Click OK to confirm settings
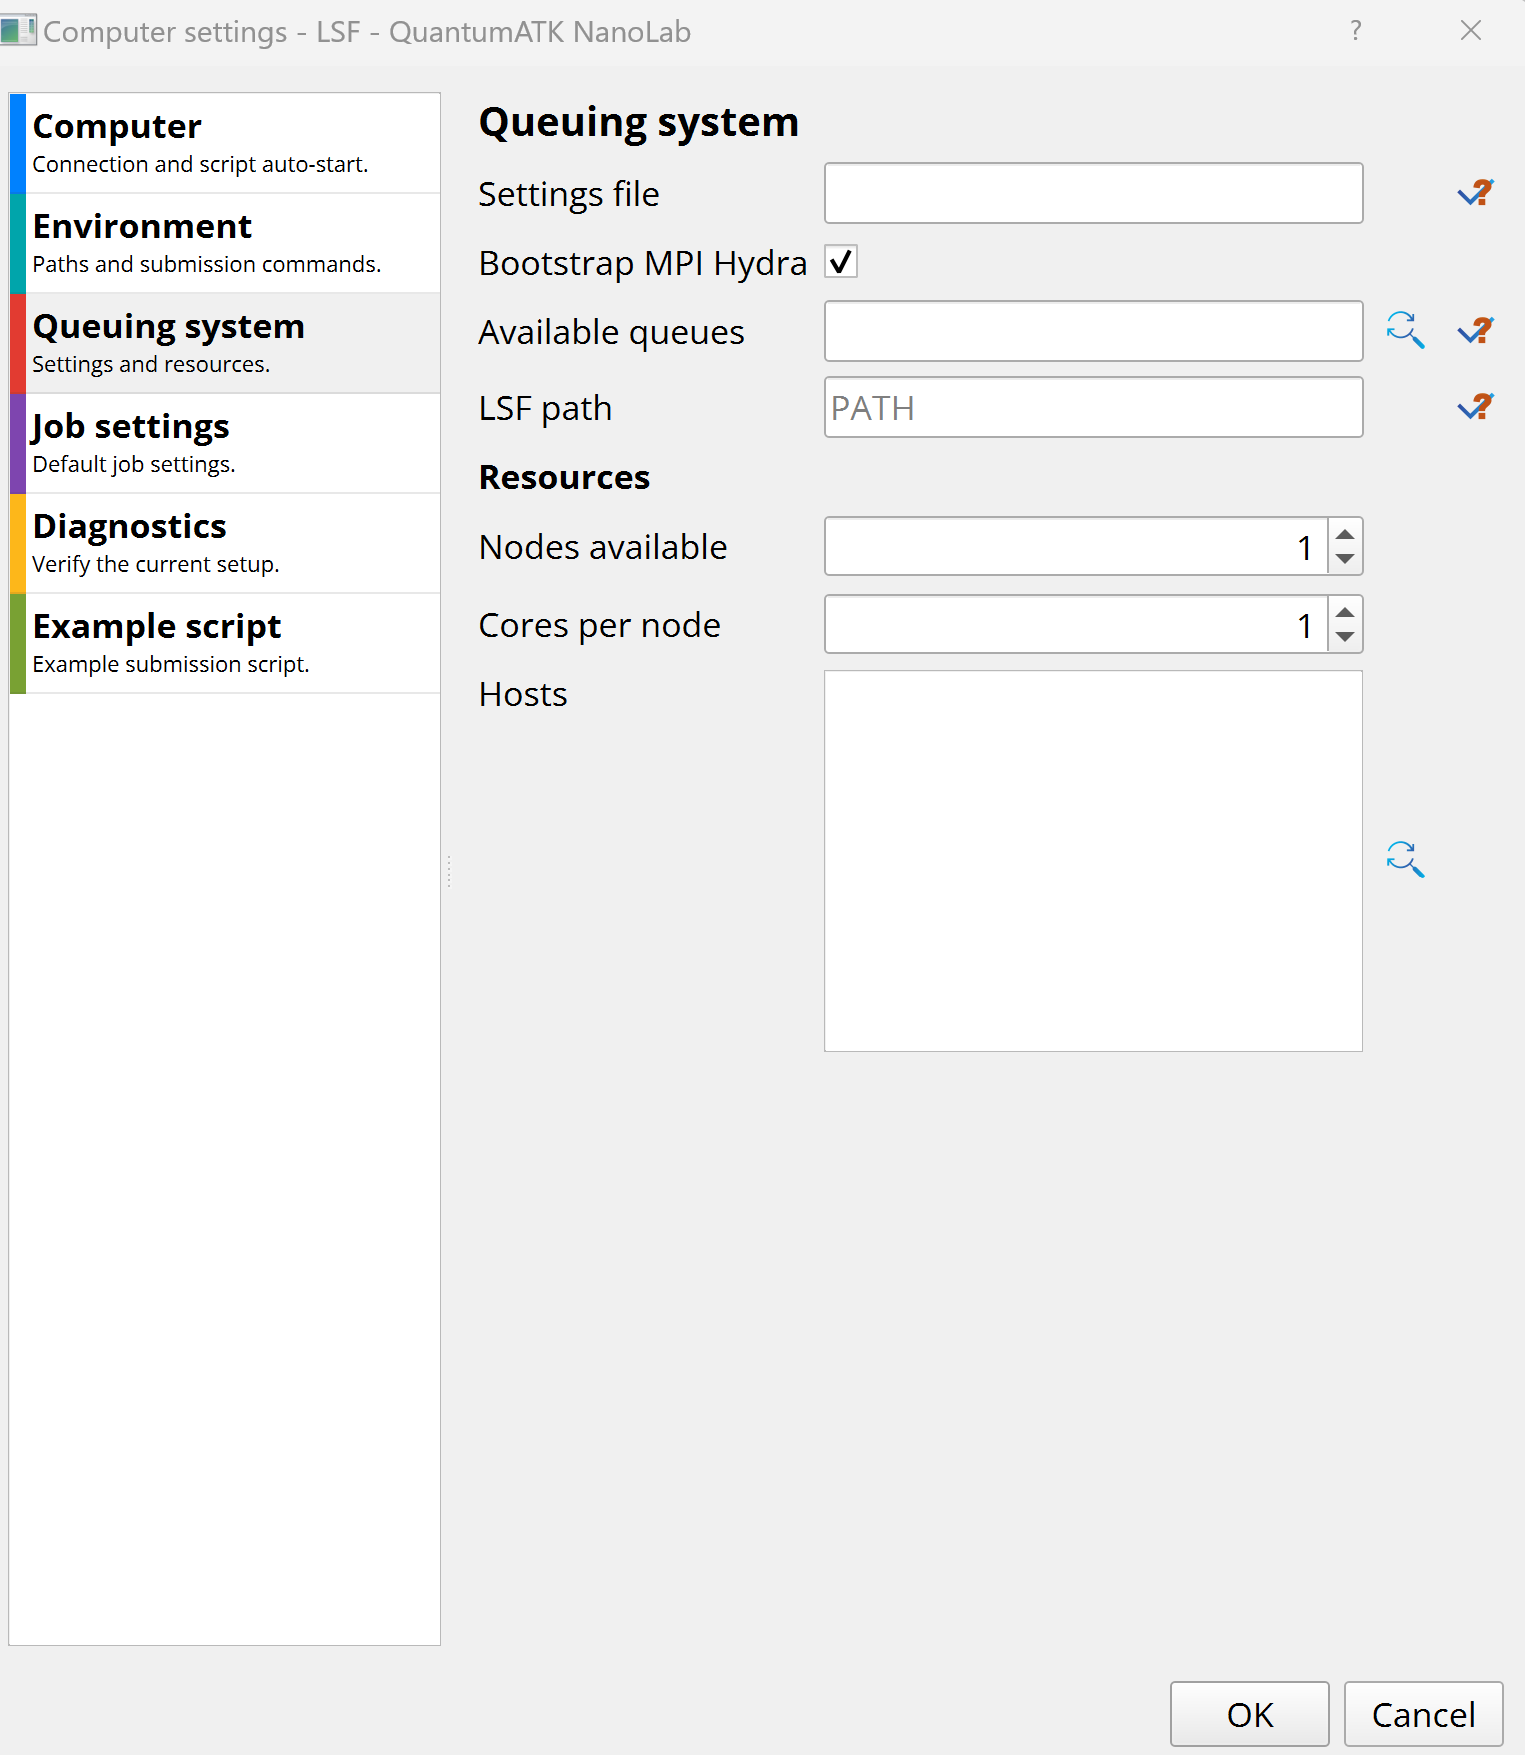 (1249, 1714)
